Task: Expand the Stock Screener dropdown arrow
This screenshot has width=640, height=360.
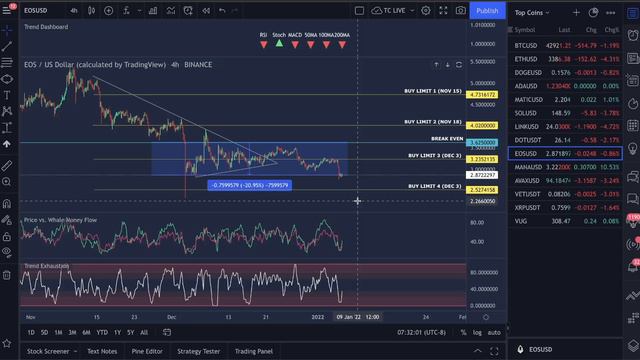Action: pos(76,351)
